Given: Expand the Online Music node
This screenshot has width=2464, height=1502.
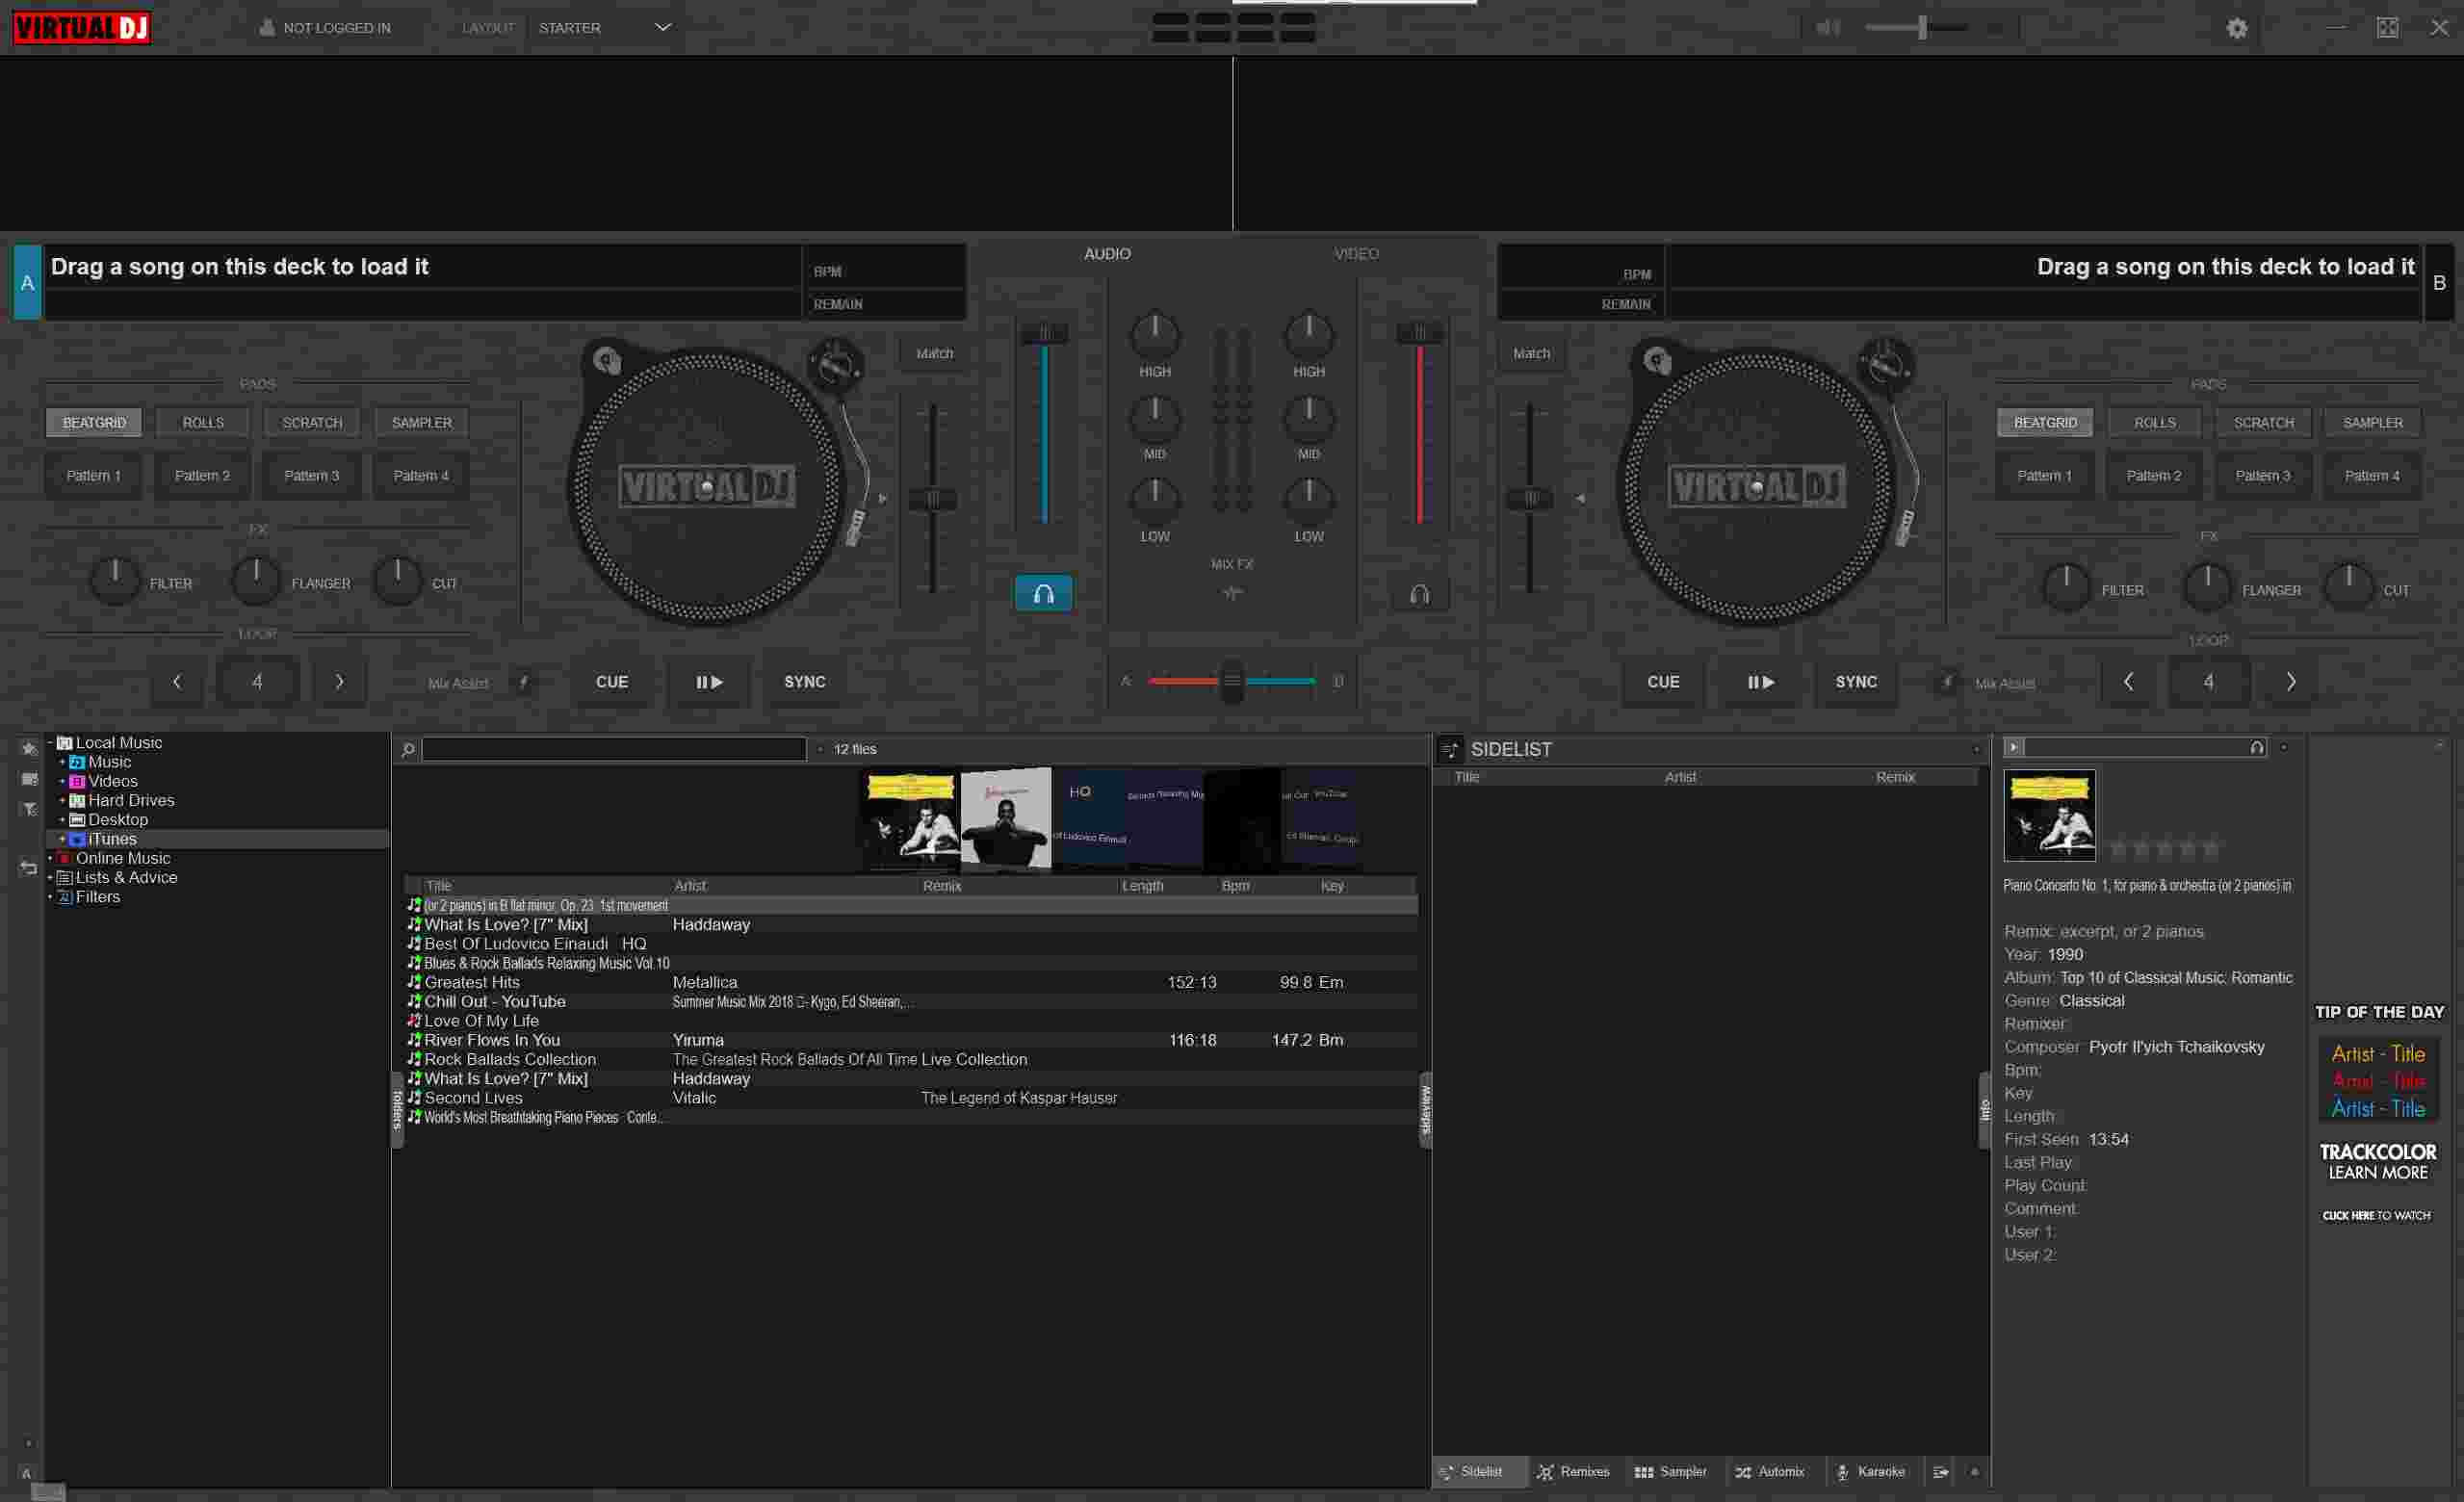Looking at the screenshot, I should (x=50, y=858).
